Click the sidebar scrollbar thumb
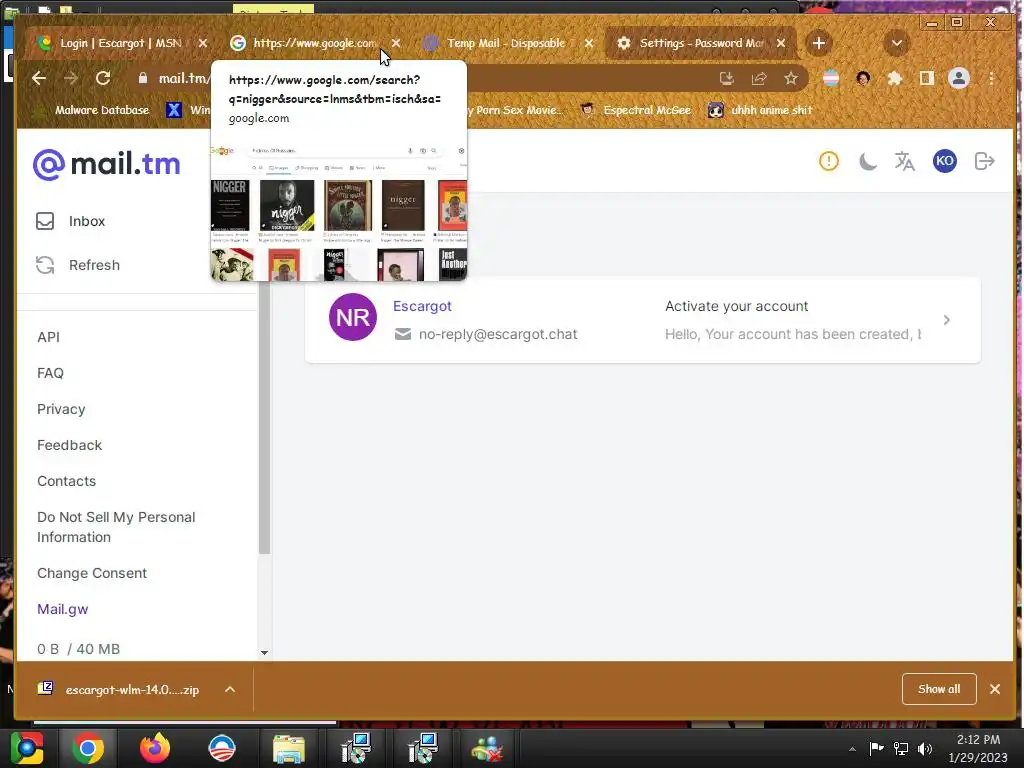1024x768 pixels. [x=264, y=418]
